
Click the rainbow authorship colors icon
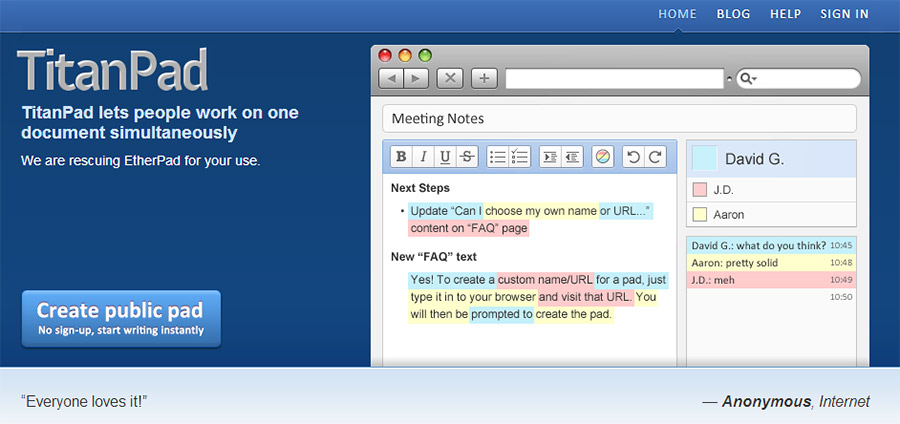point(603,157)
